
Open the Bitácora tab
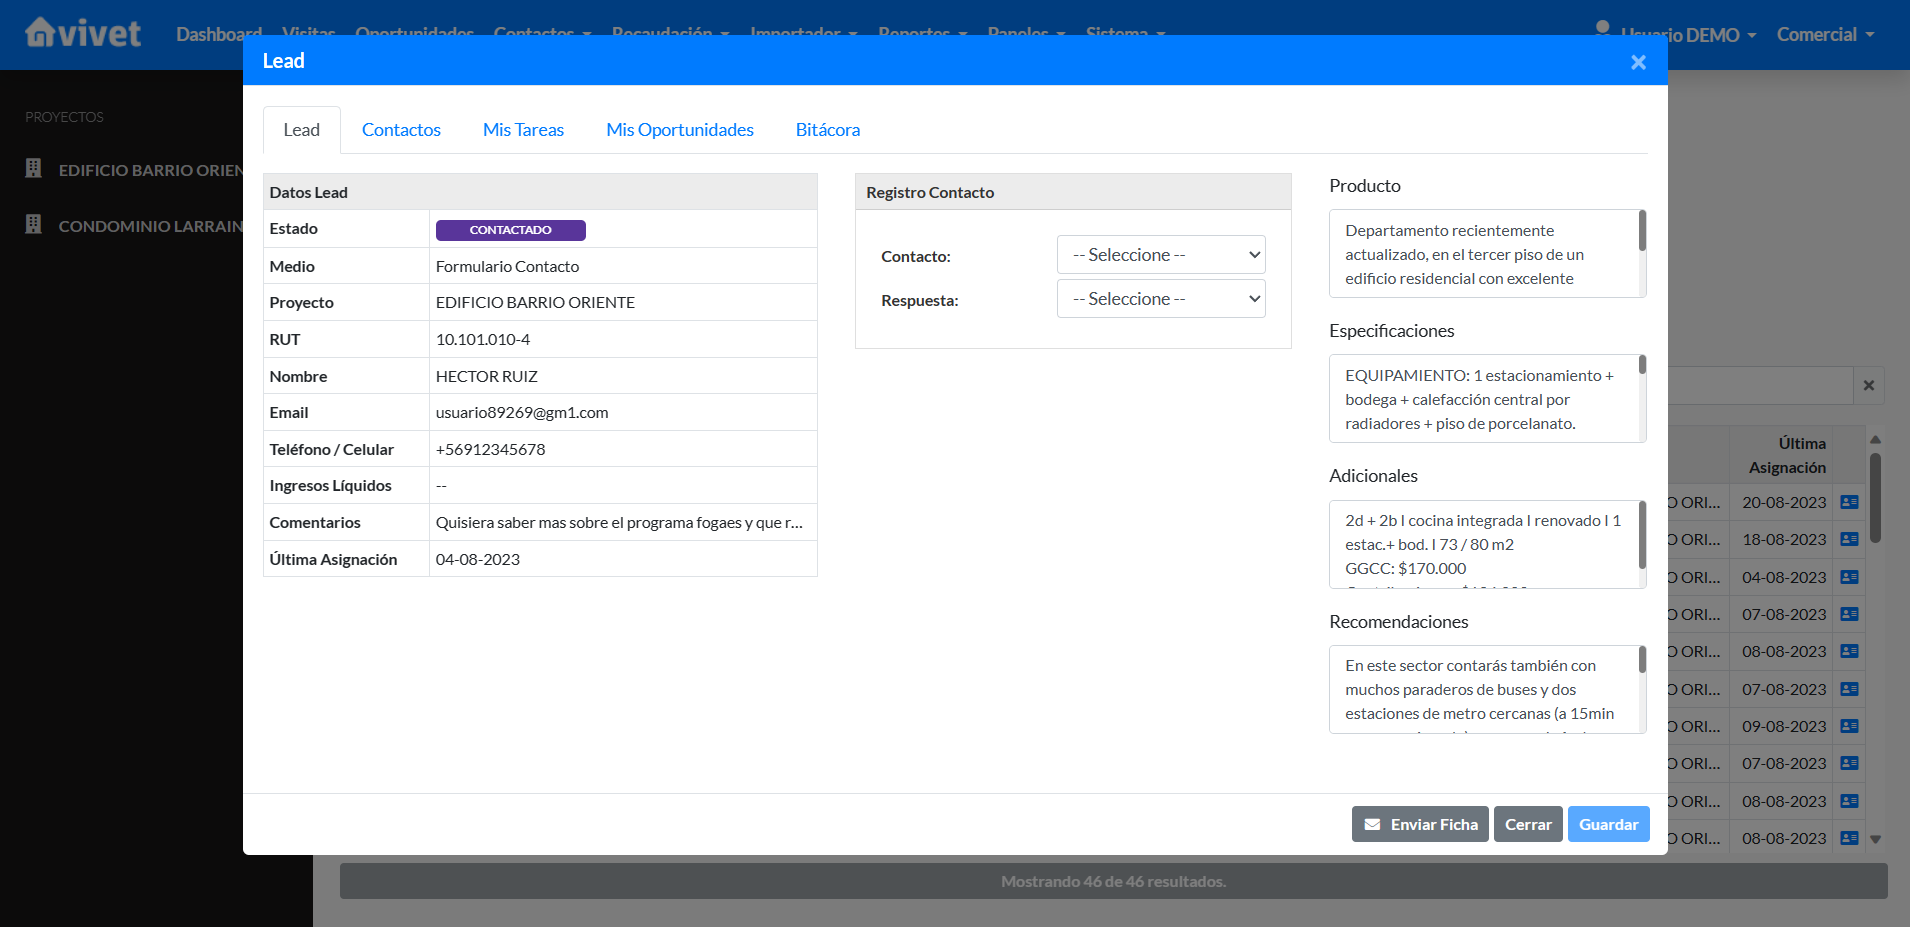827,130
